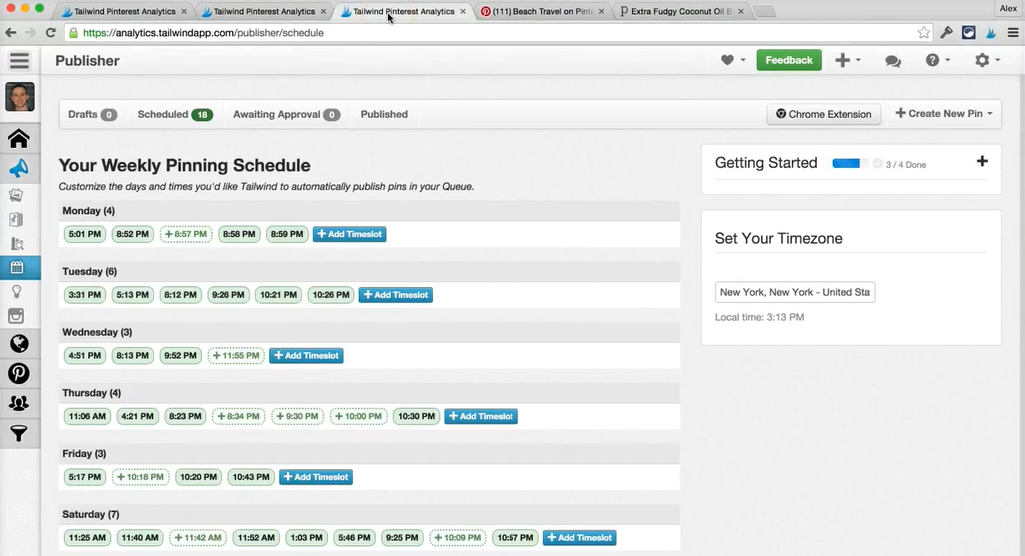Enable suggested 10:09 PM Saturday timeslot
The width and height of the screenshot is (1025, 556).
458,538
